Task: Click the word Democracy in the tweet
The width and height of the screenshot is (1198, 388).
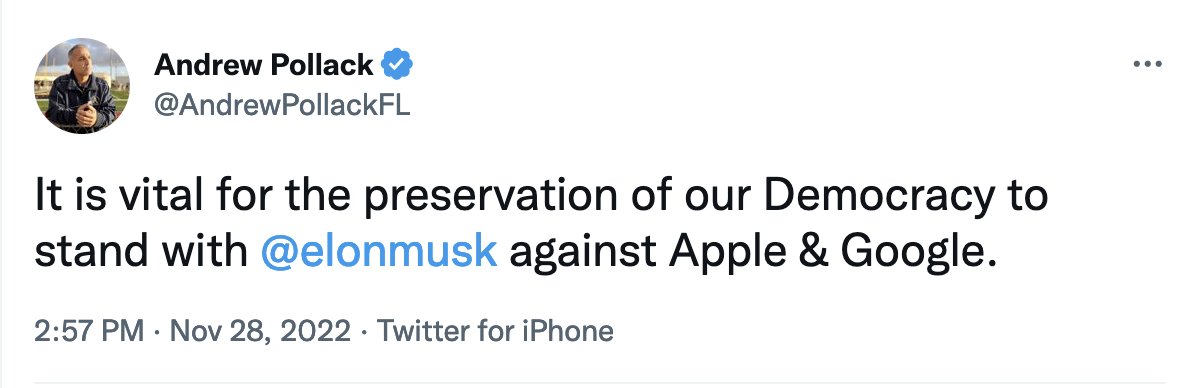Action: point(879,197)
